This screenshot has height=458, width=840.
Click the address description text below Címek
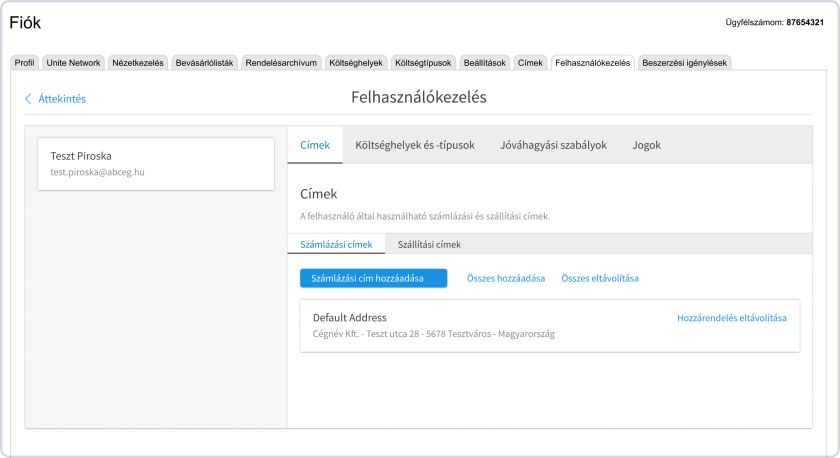tap(425, 216)
